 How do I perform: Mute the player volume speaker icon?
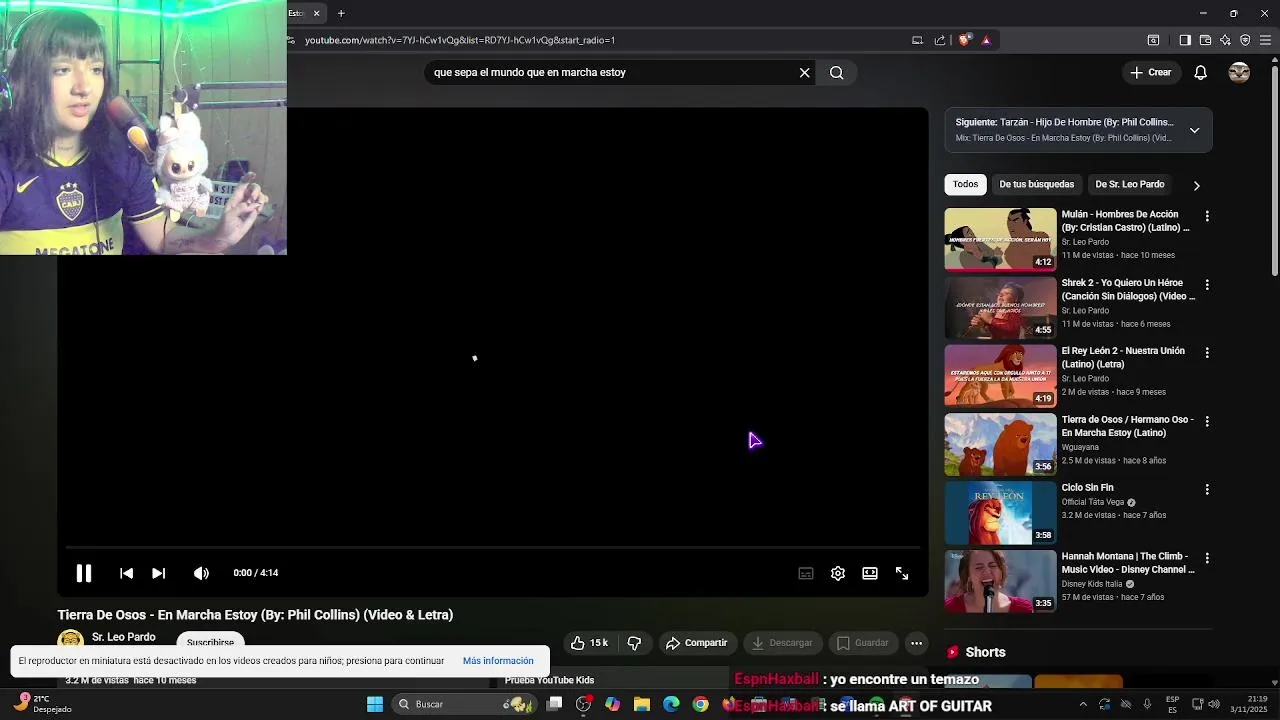[201, 573]
